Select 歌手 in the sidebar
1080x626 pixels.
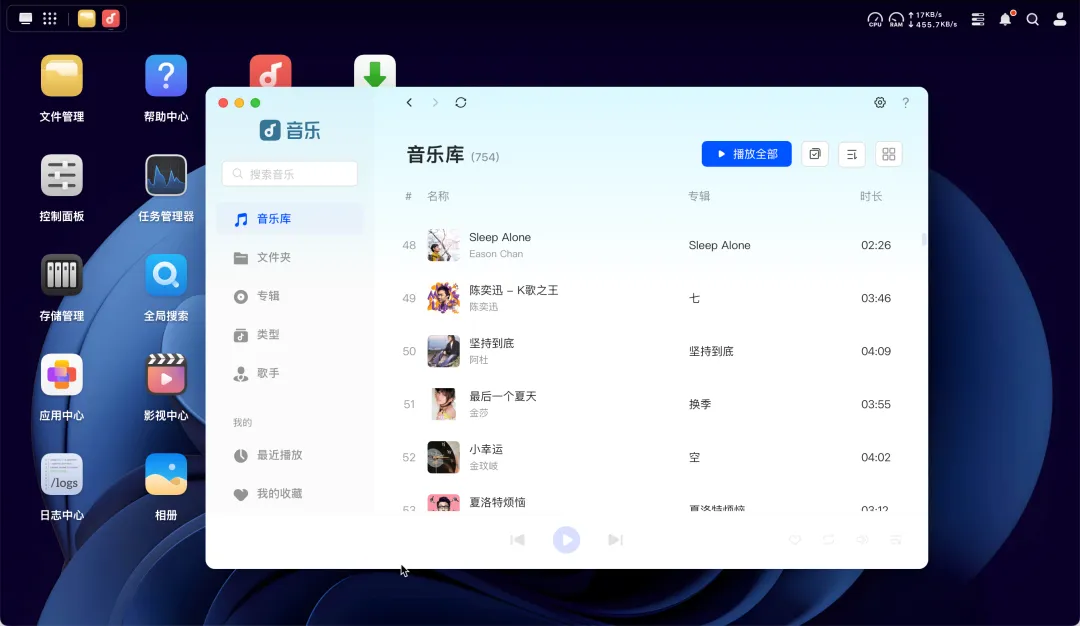(x=290, y=373)
